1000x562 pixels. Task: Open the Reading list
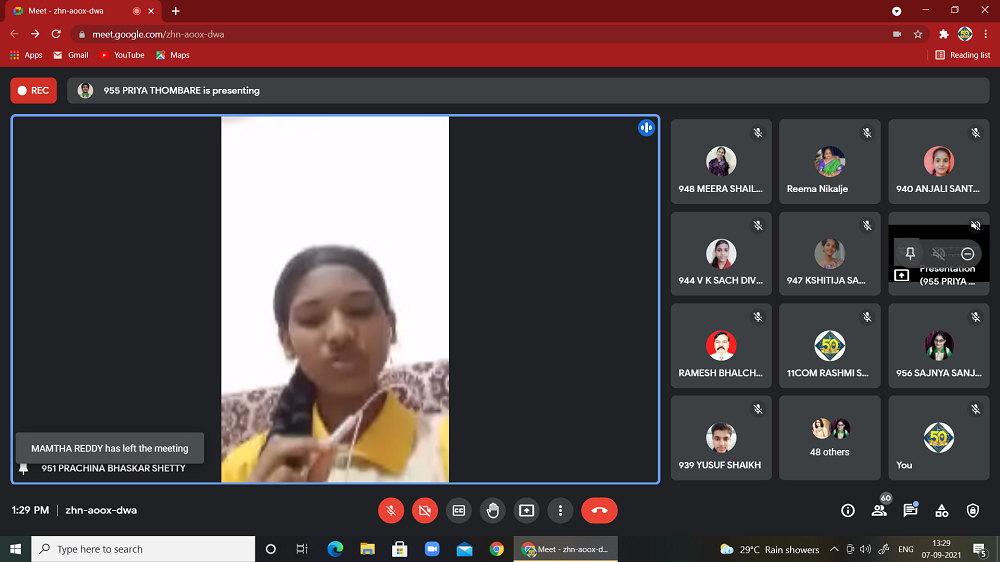point(963,55)
